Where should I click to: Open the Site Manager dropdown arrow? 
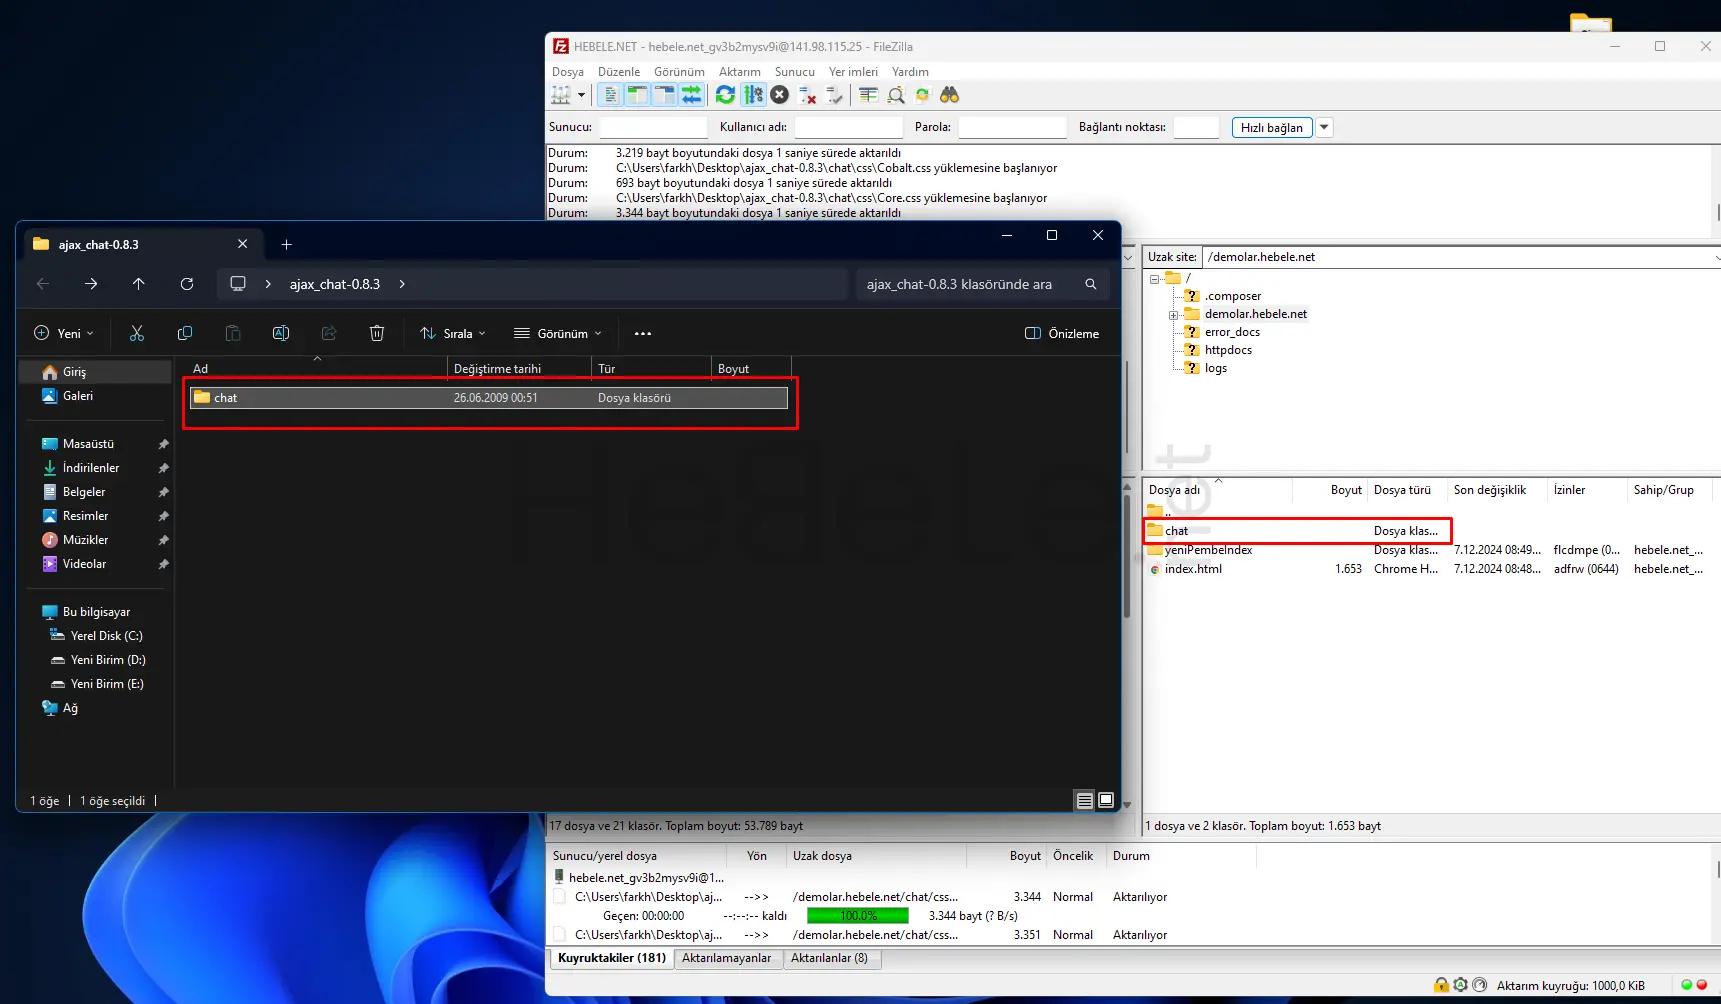[581, 95]
